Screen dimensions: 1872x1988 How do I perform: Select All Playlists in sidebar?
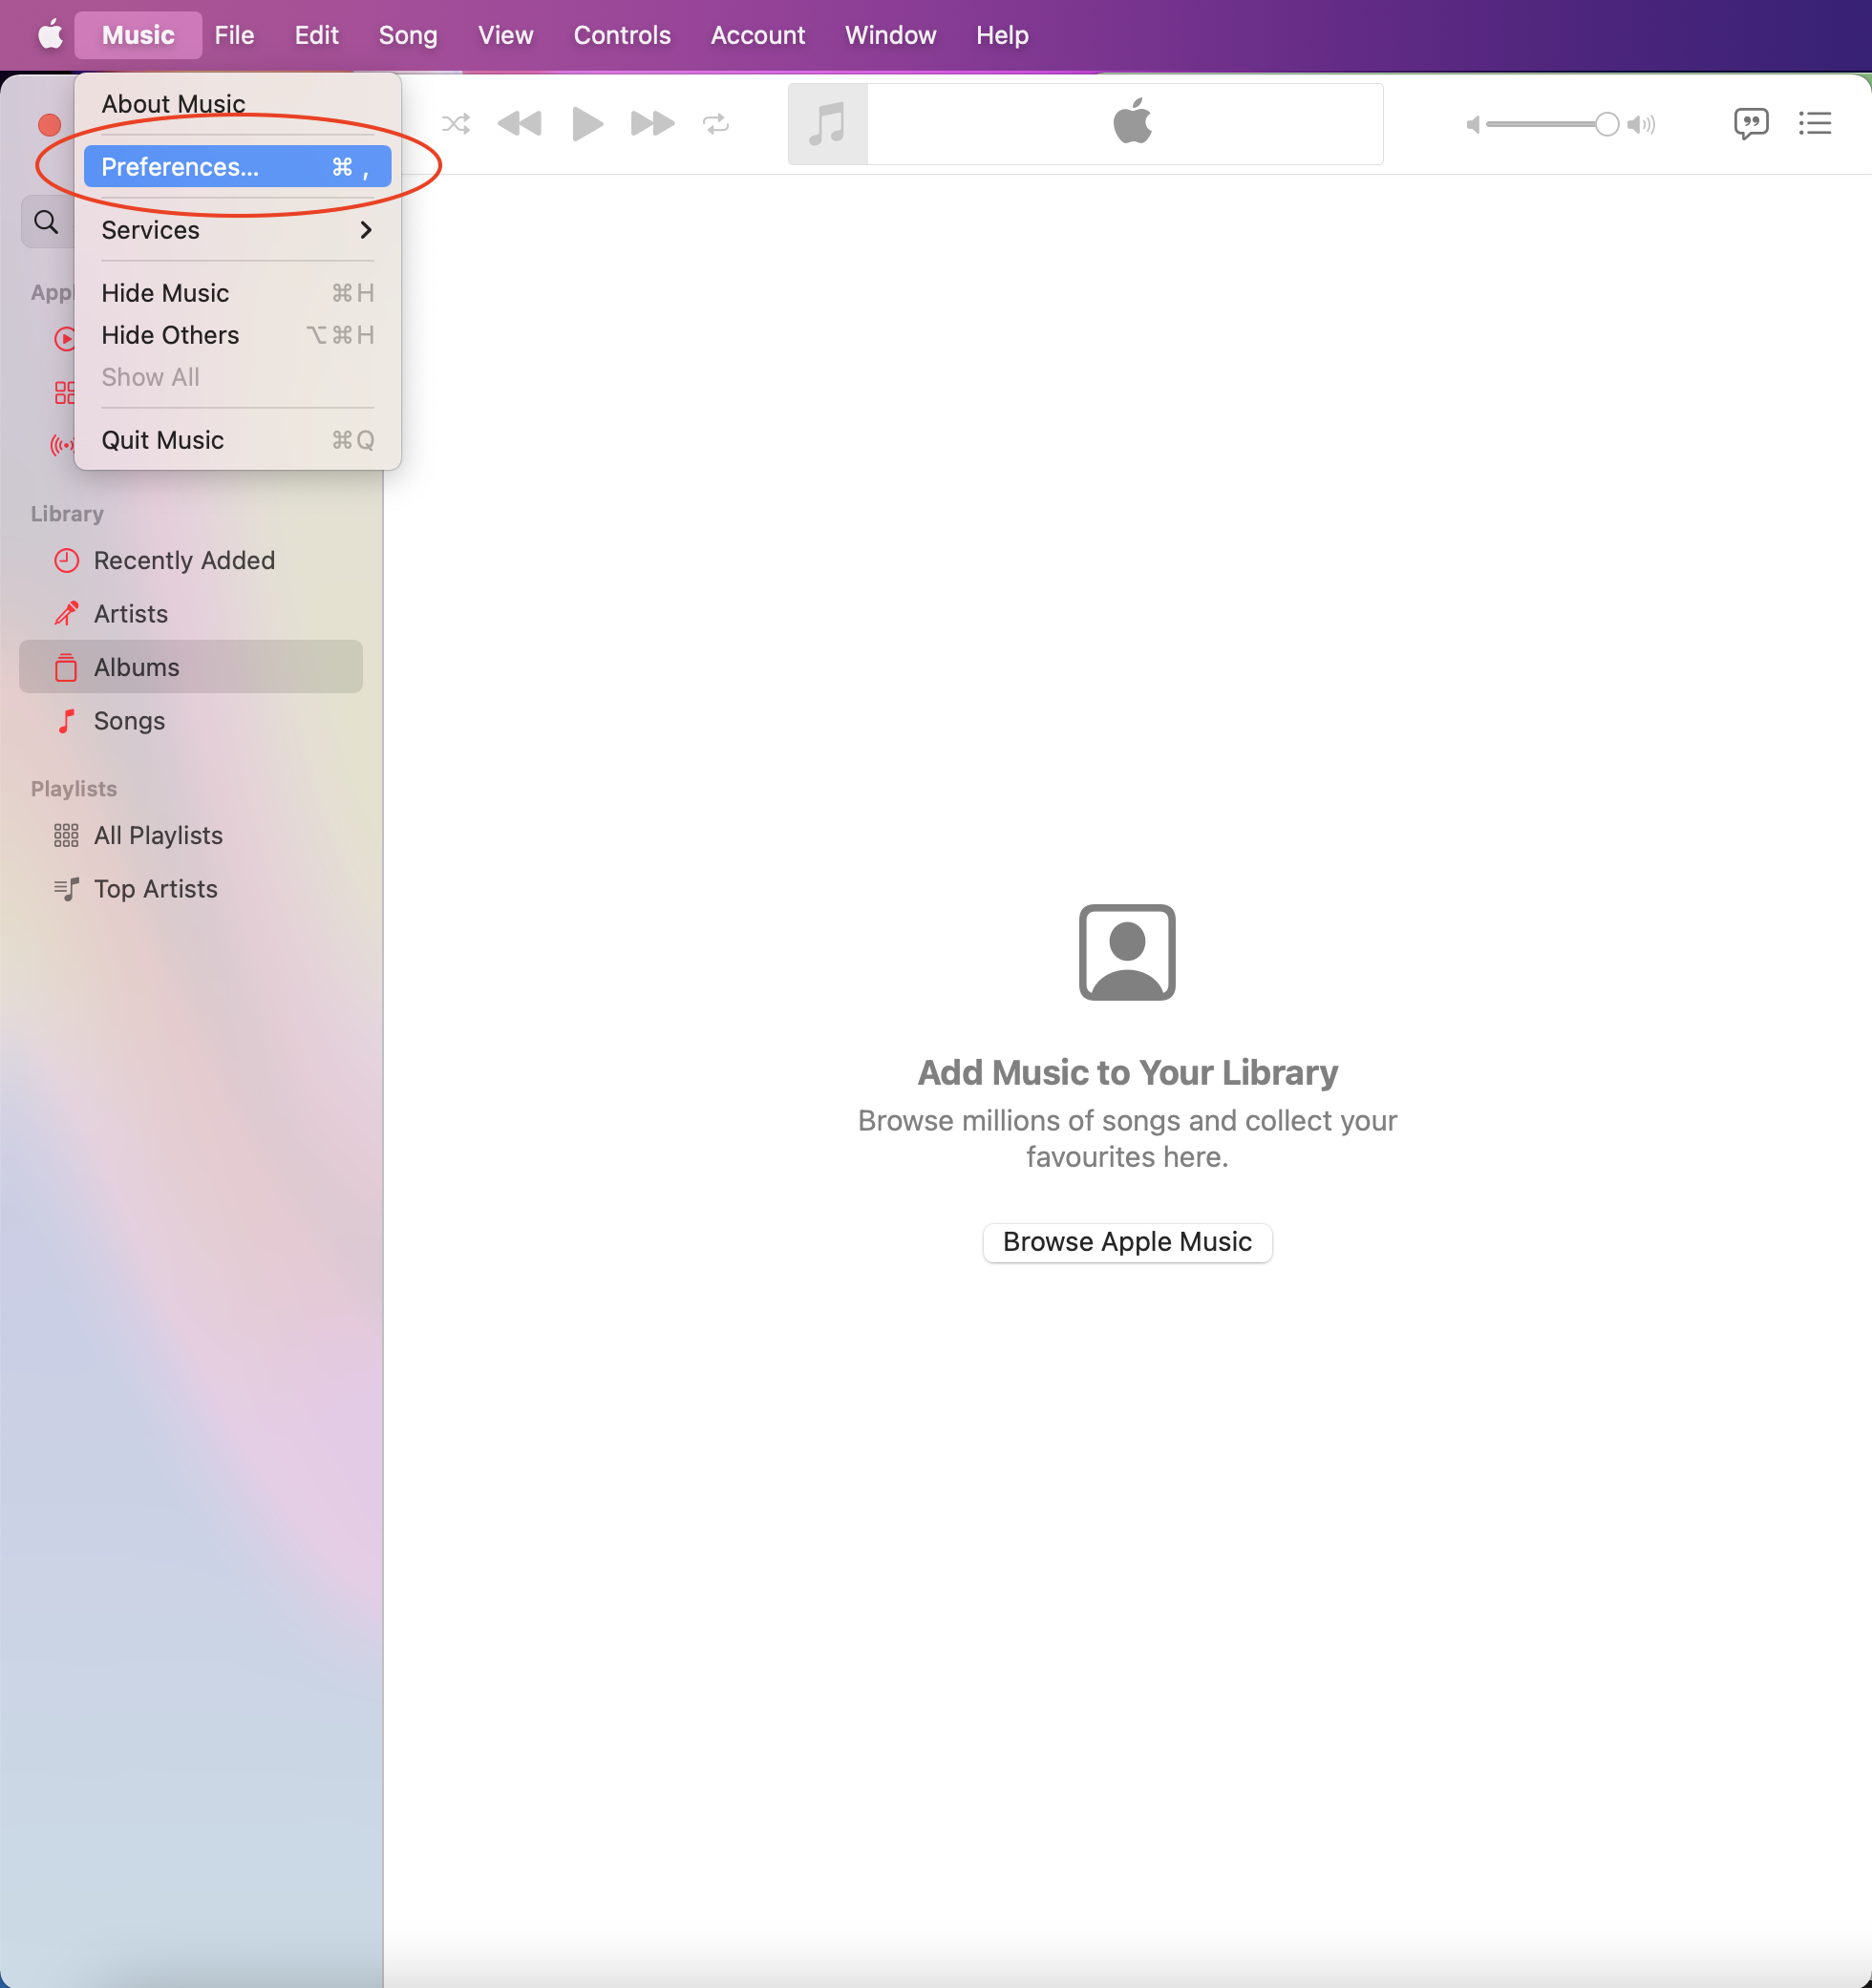[x=157, y=835]
